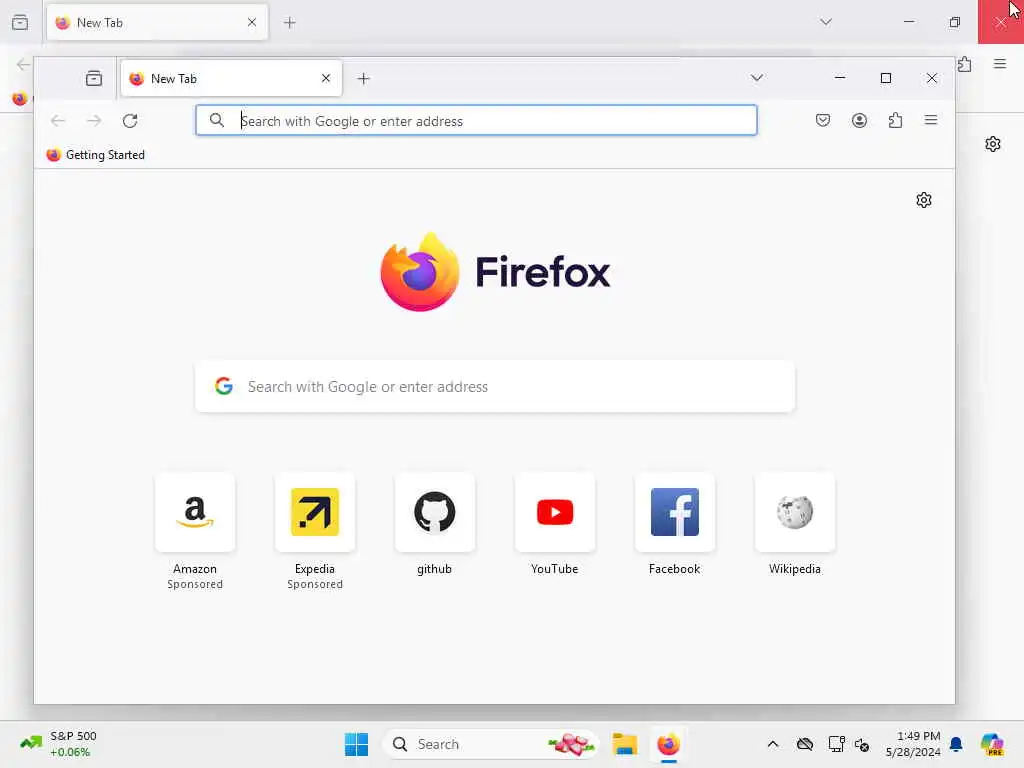Open new tab personalize gear in front window

[x=923, y=200]
